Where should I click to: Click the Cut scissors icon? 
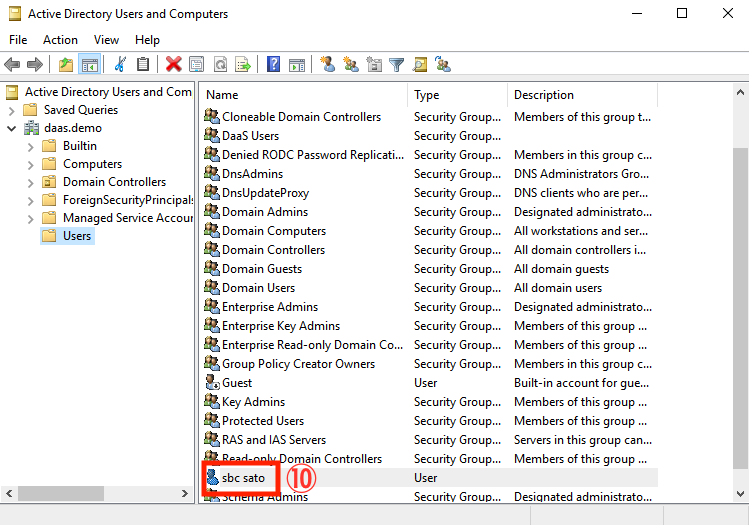click(x=120, y=64)
